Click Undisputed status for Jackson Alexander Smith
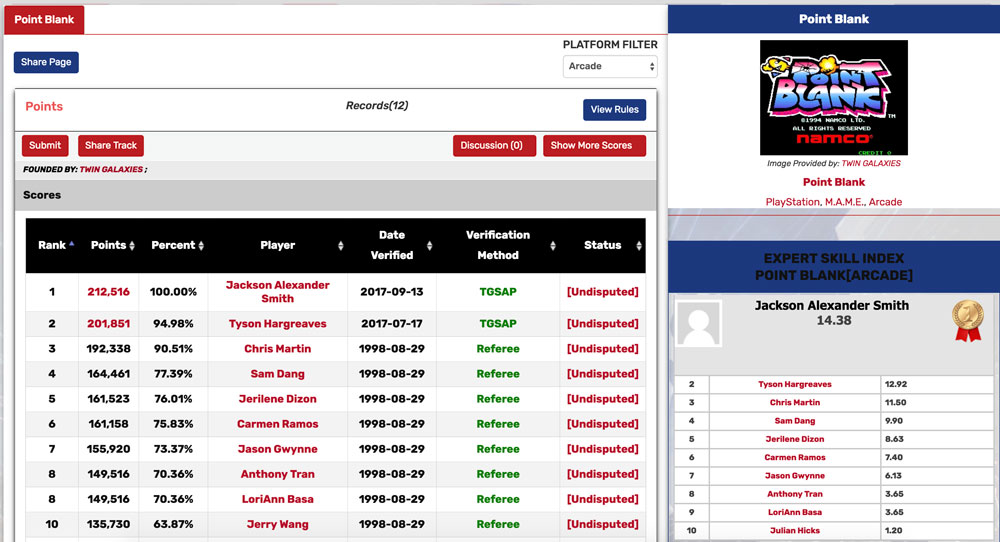The height and width of the screenshot is (542, 1000). point(603,292)
